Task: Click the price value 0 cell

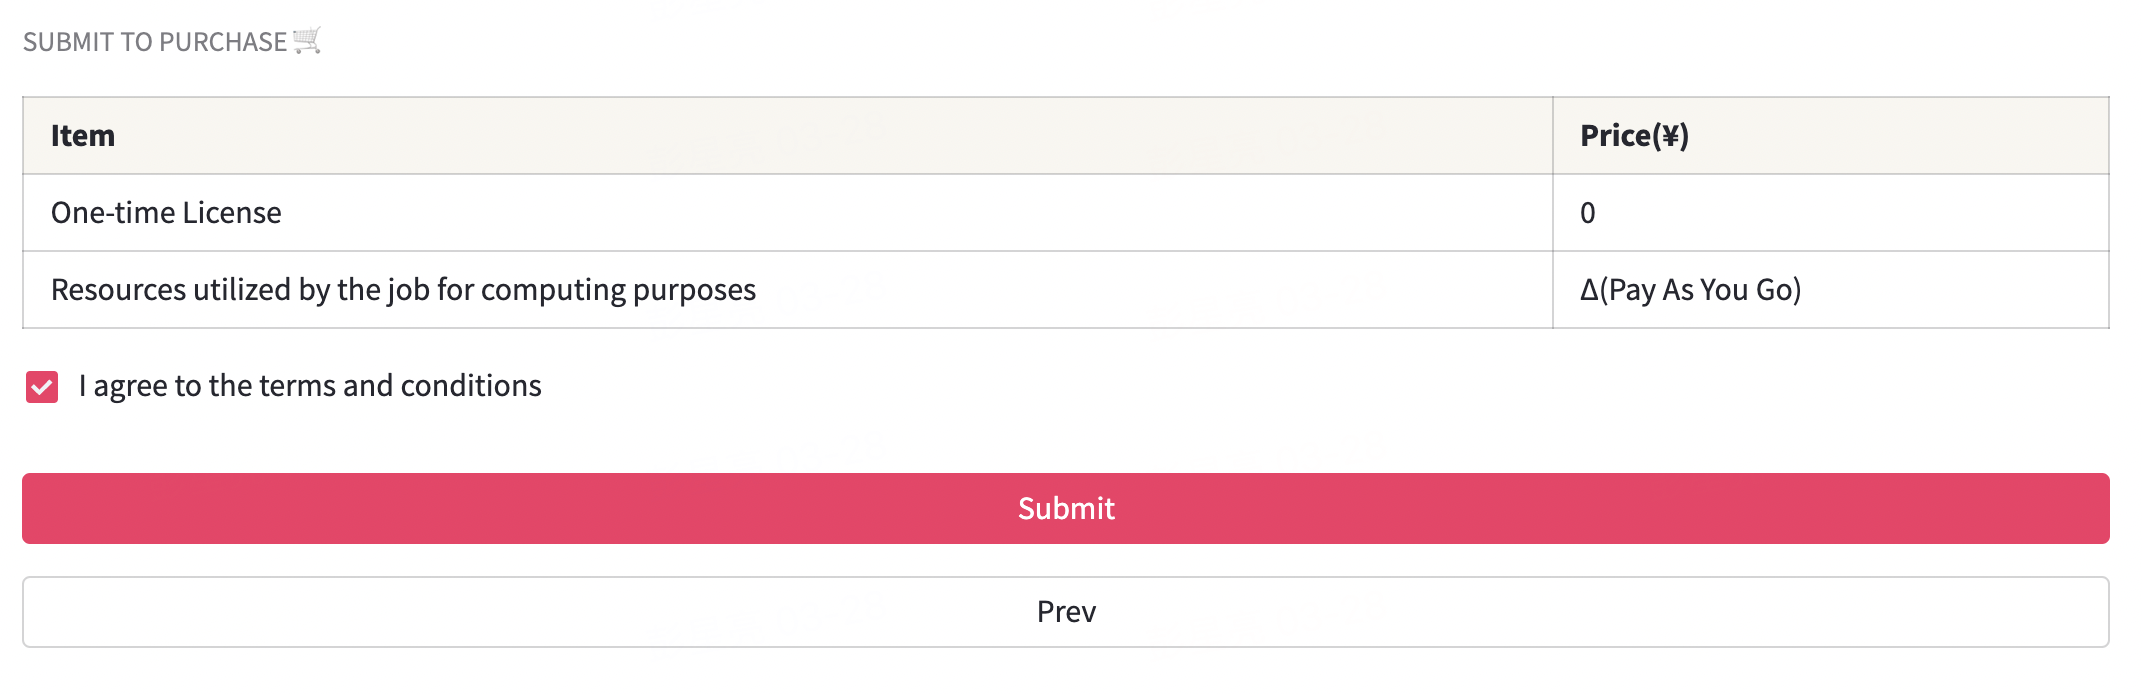Action: 1588,213
